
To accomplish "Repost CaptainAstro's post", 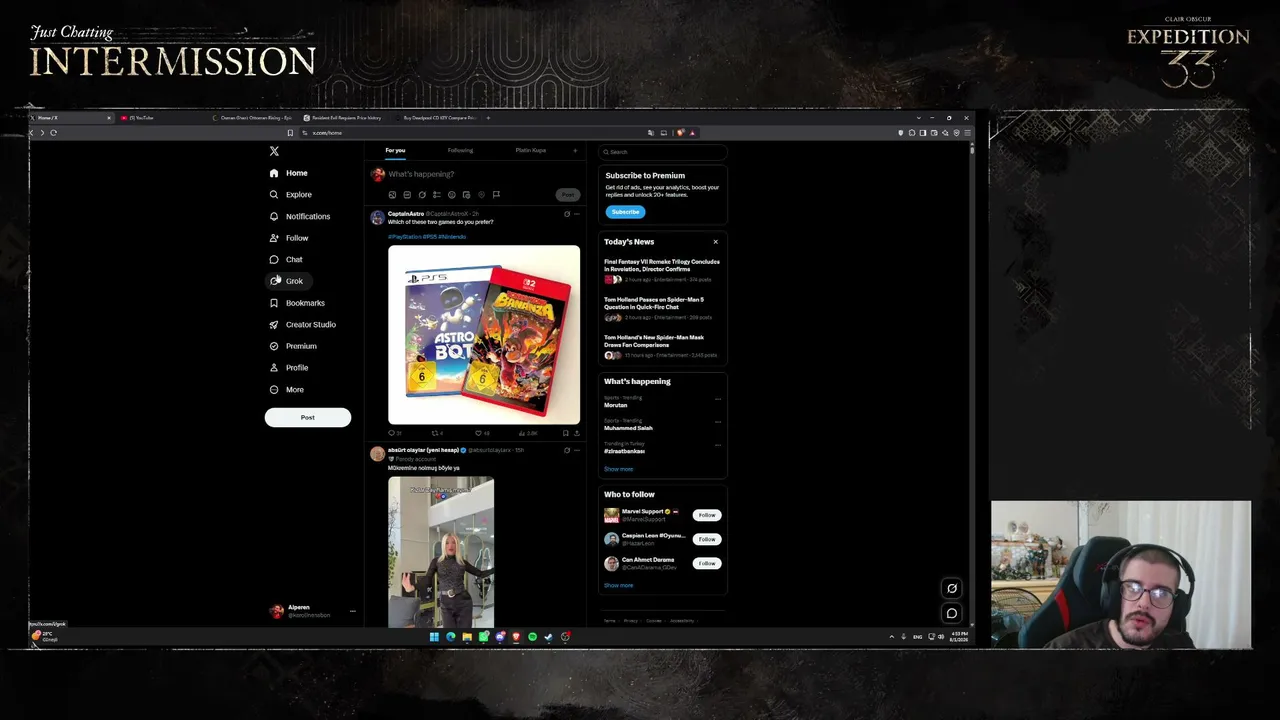I will pyautogui.click(x=437, y=433).
